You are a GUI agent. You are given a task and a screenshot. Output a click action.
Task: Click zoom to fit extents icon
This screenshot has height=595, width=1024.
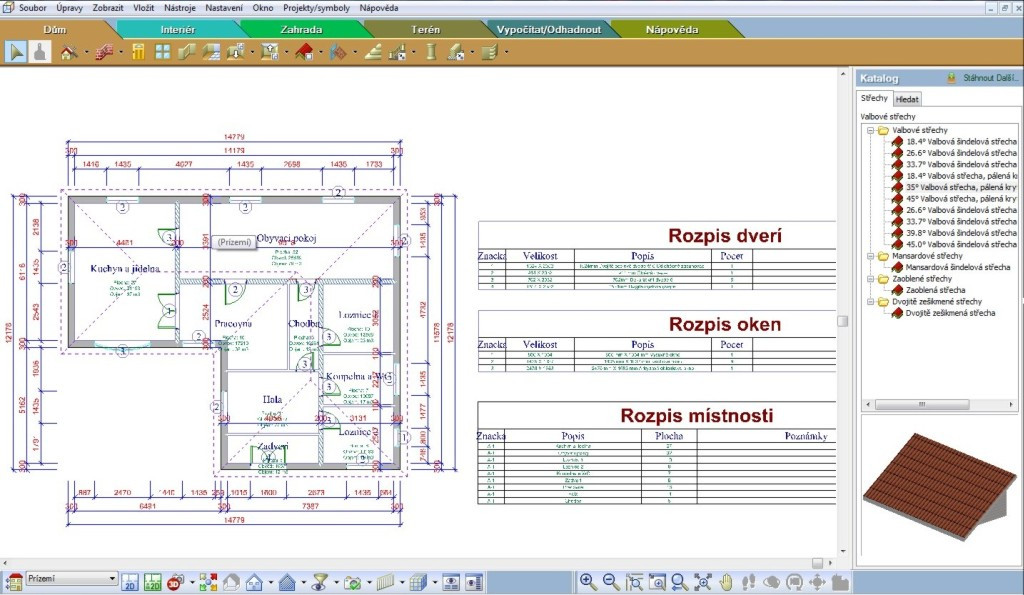(703, 582)
